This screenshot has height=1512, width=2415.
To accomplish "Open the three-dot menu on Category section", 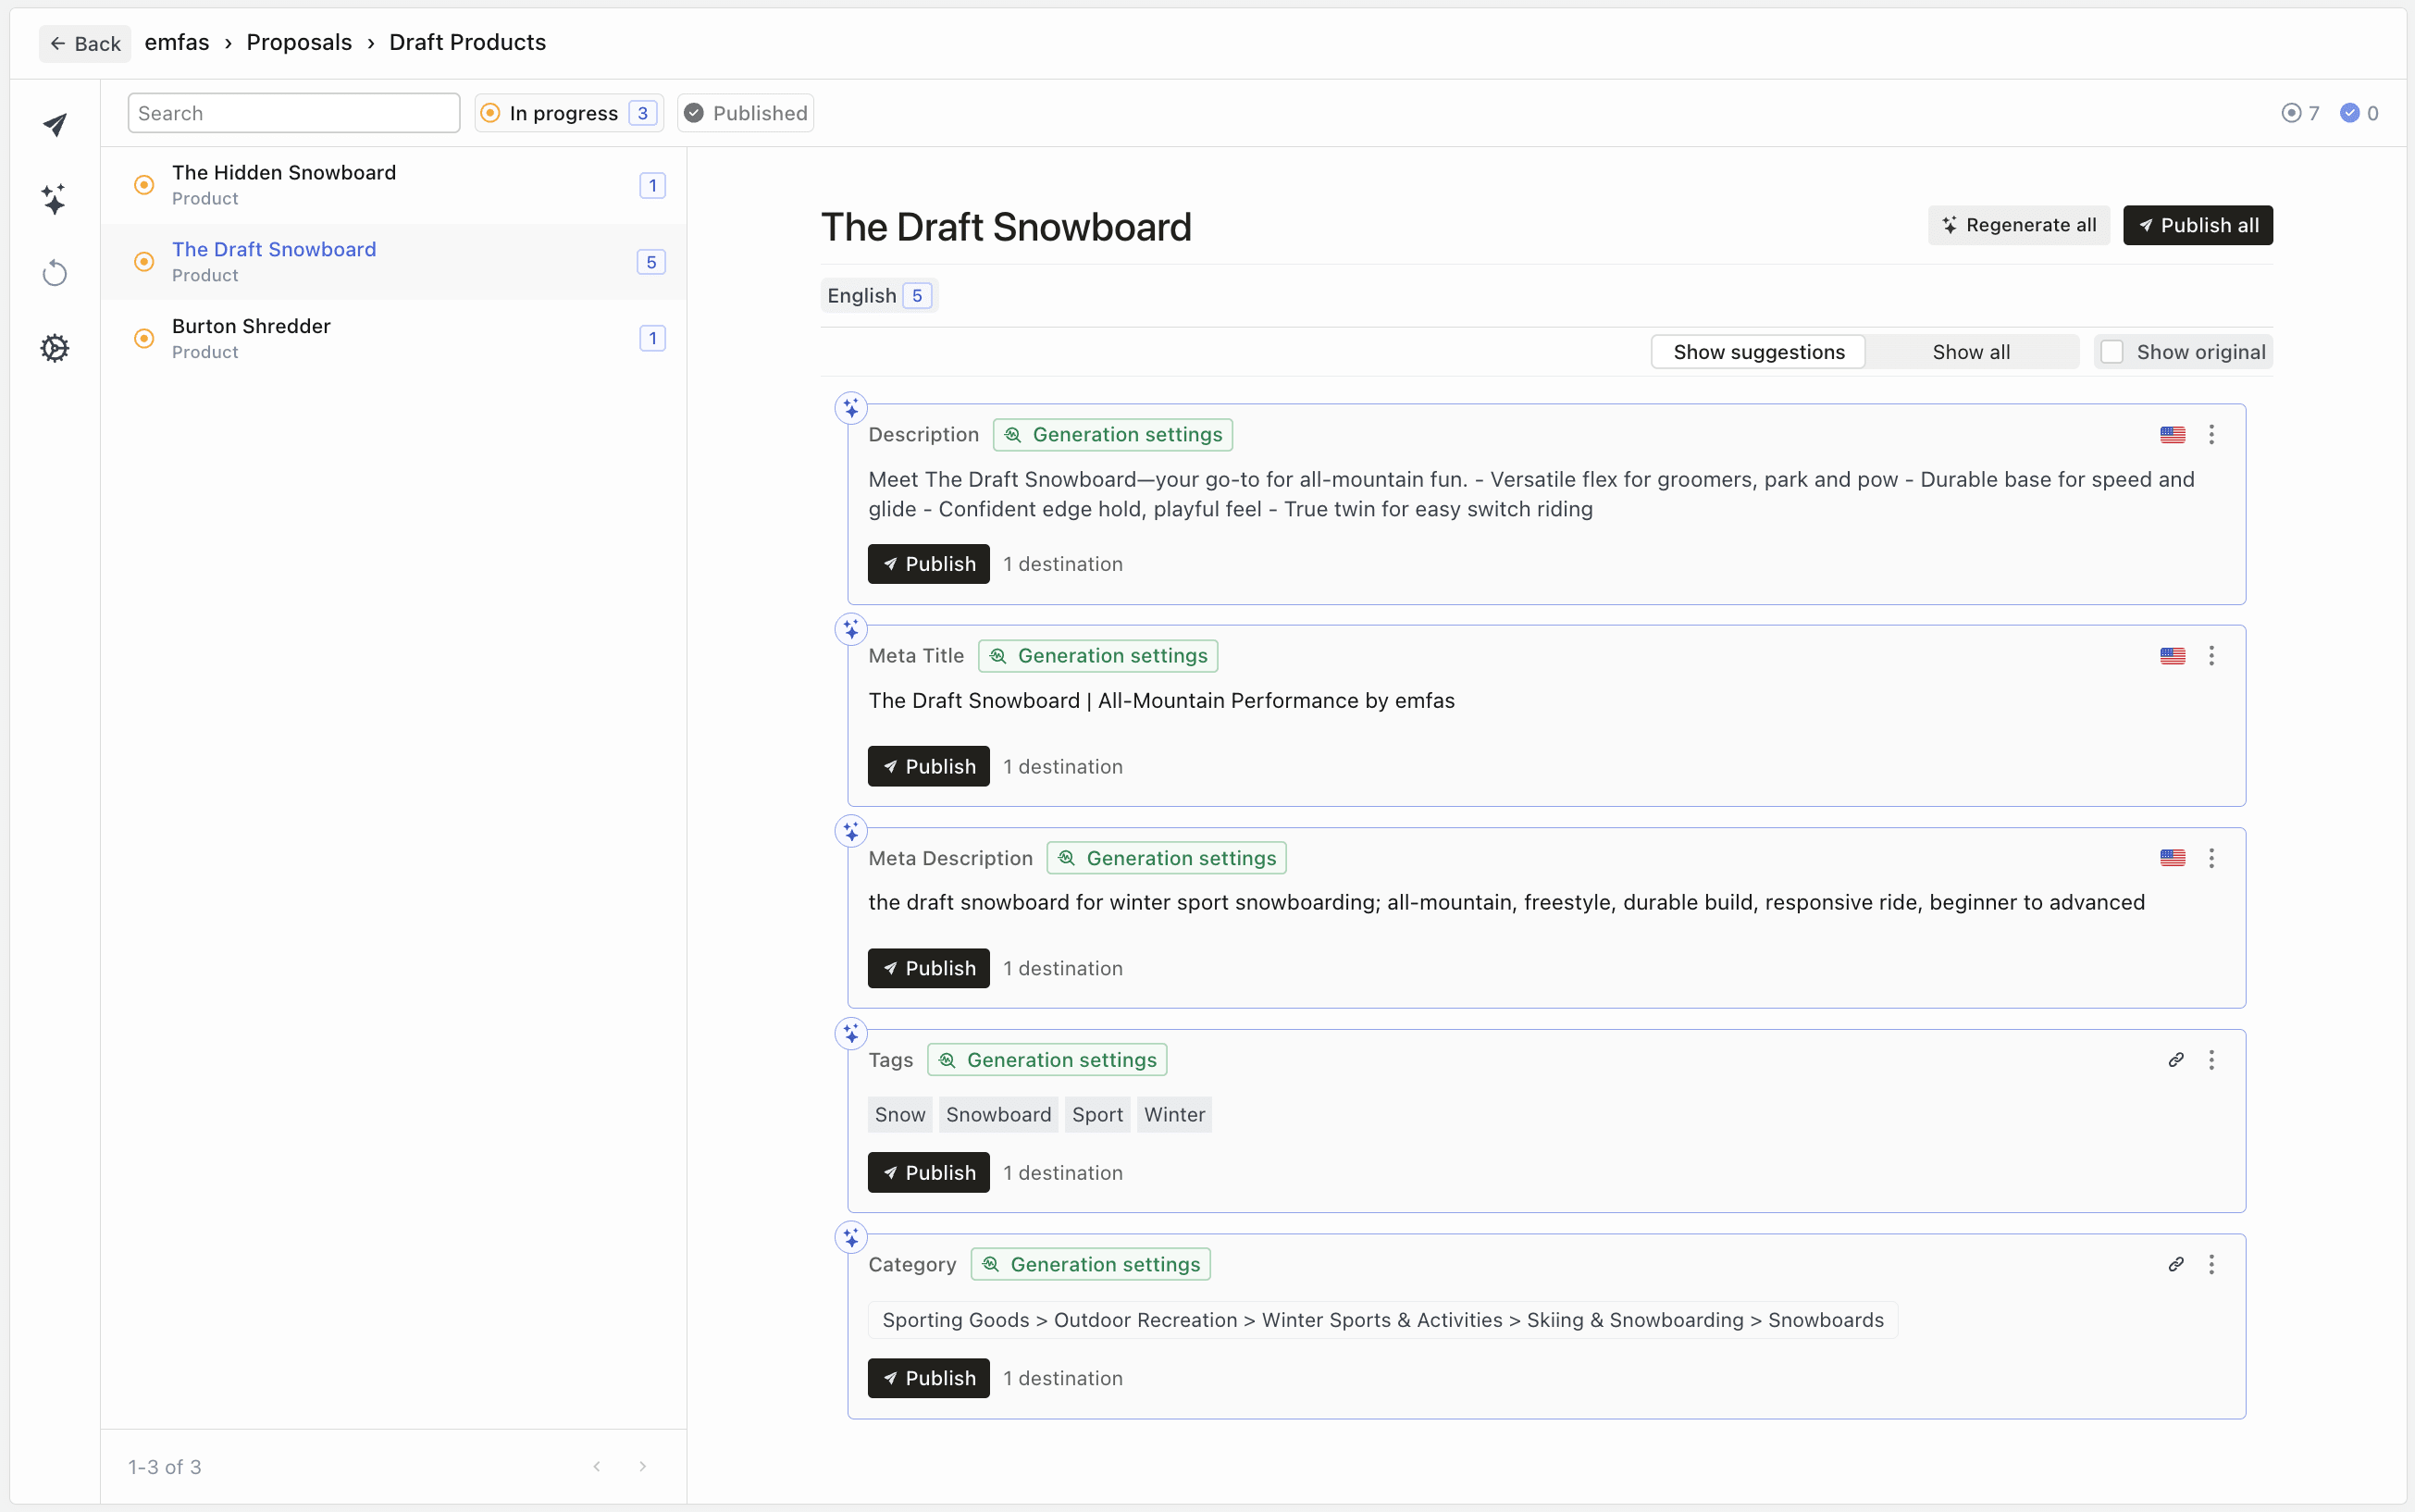I will [x=2212, y=1263].
